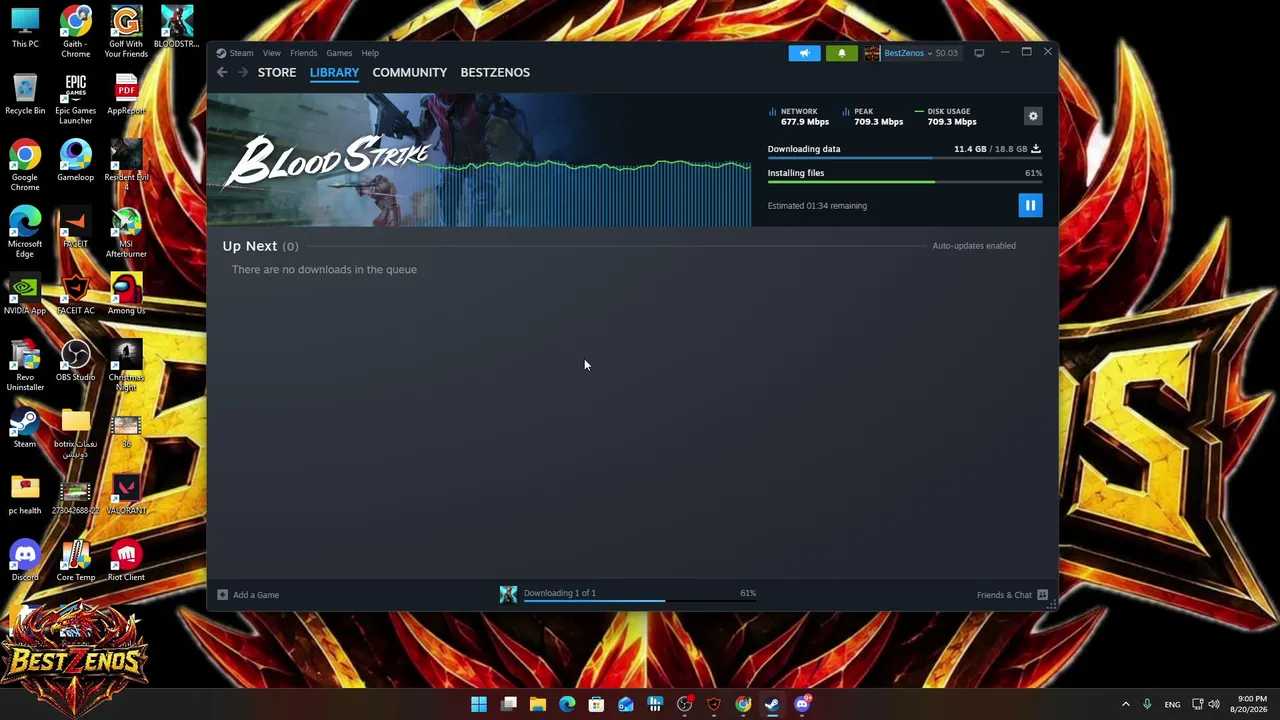Click the DISK USAGE stat
Screen dimensions: 1280x720
946,117
